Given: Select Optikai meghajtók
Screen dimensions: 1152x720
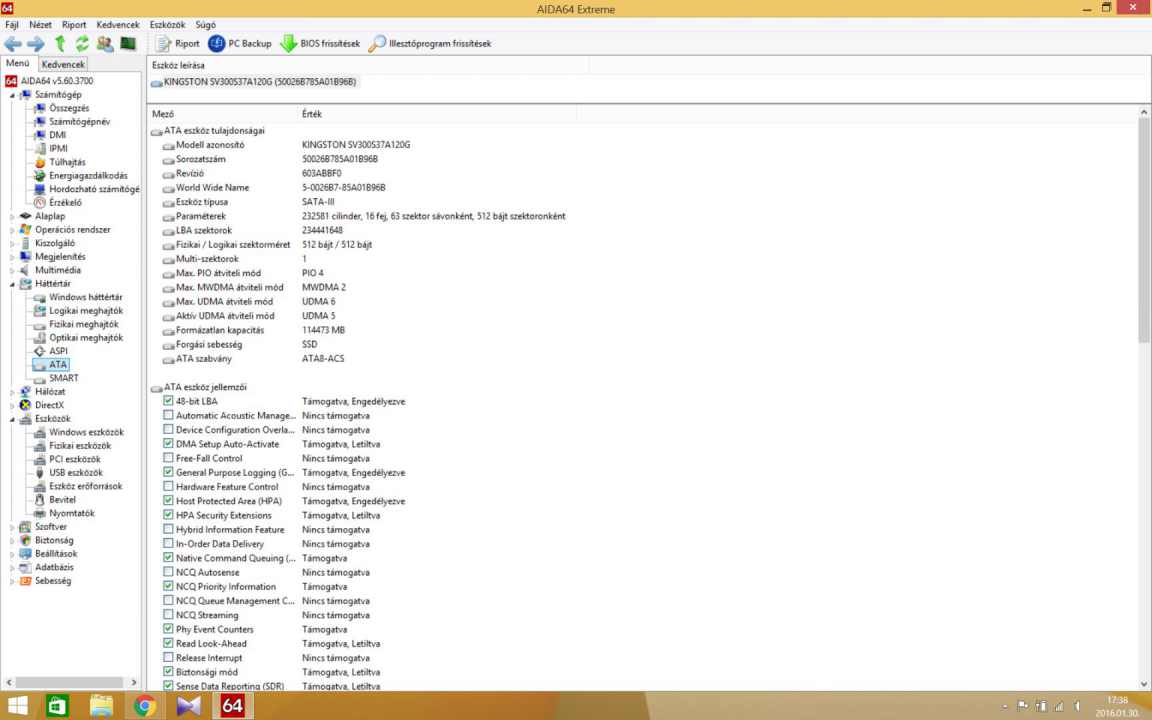Looking at the screenshot, I should tap(85, 338).
